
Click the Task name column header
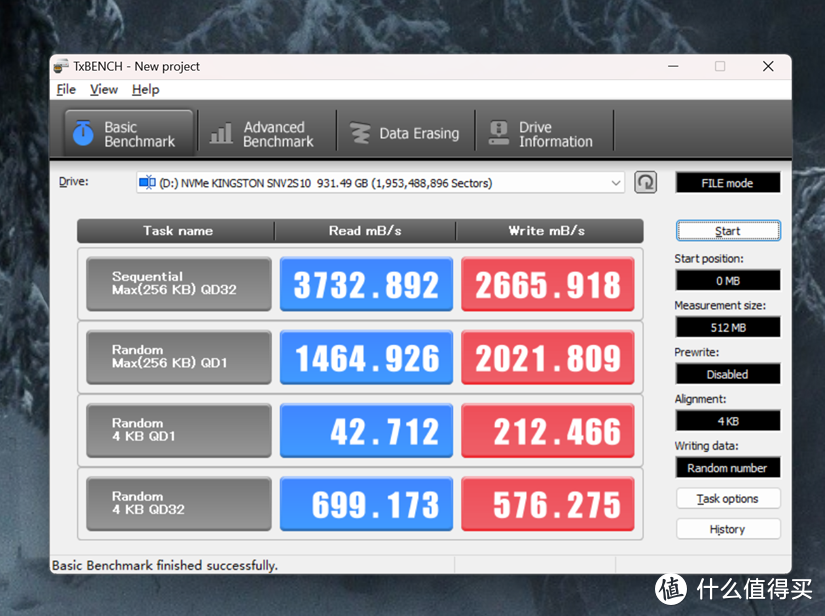click(178, 231)
